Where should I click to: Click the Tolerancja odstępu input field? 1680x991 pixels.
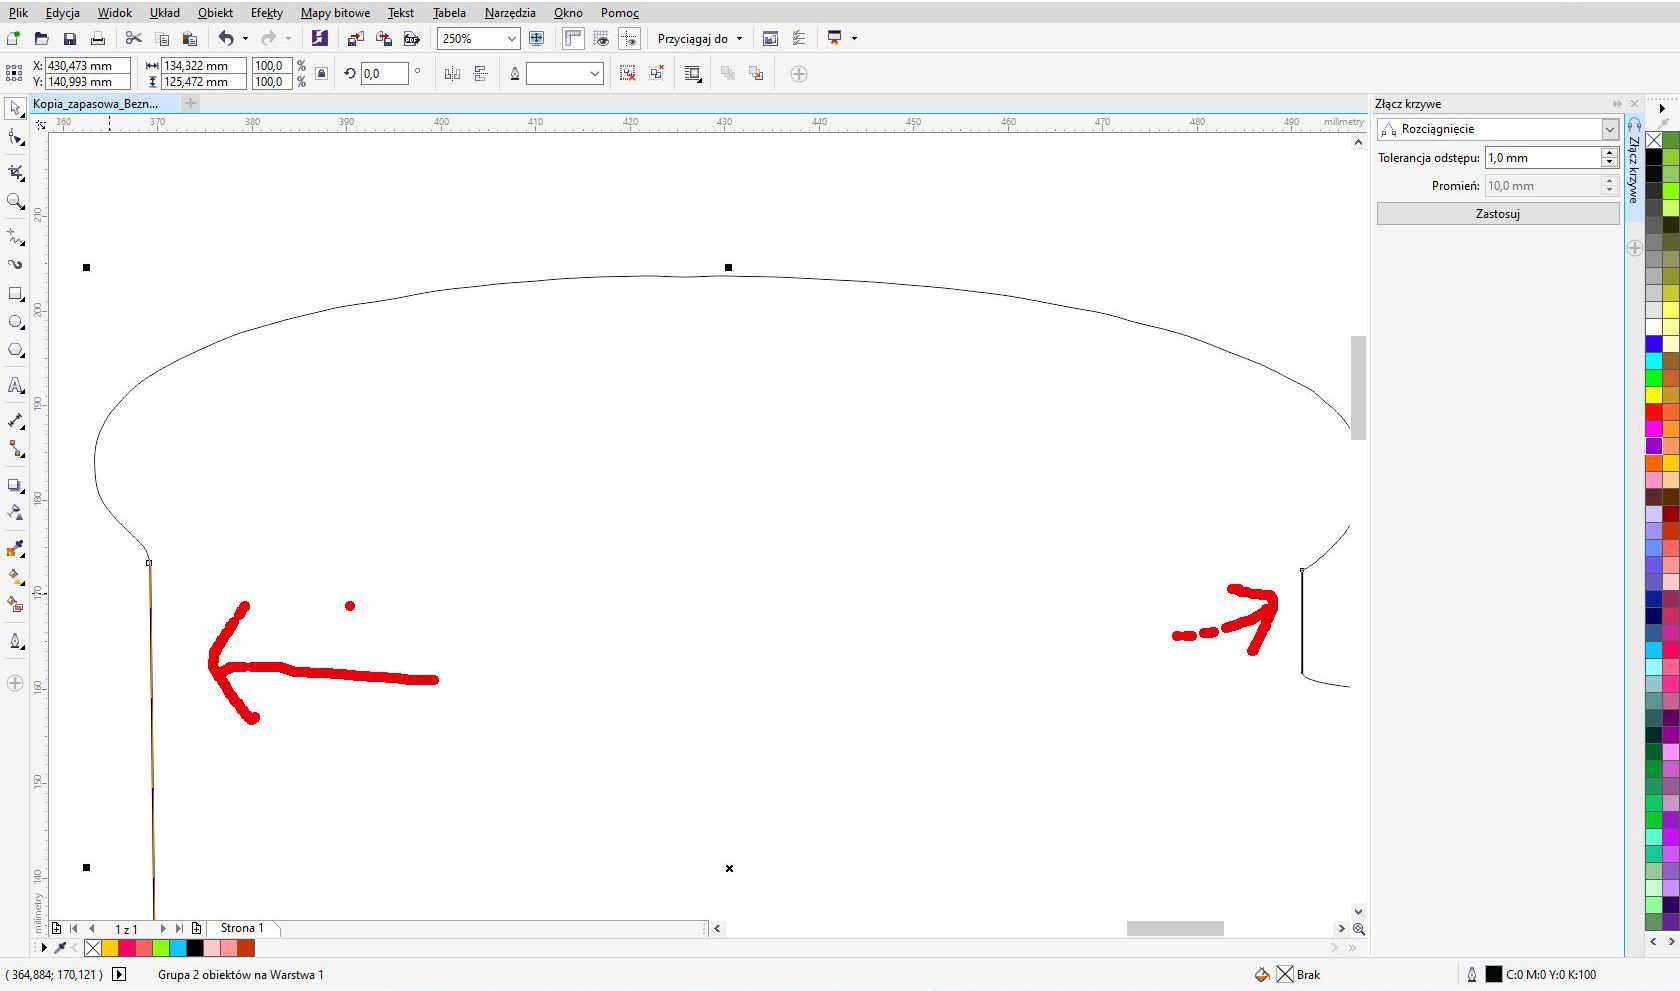1541,158
